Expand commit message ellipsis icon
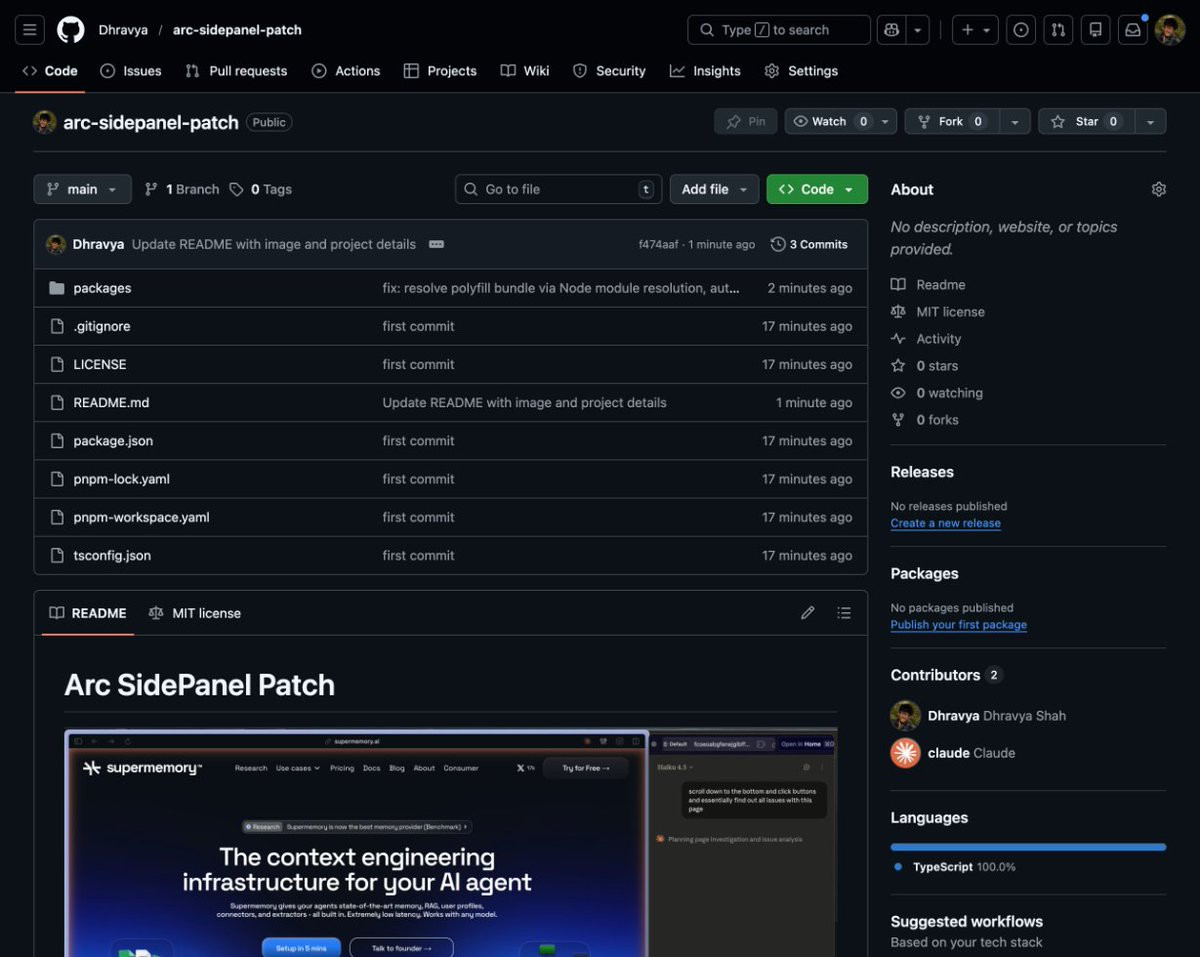Image resolution: width=1200 pixels, height=957 pixels. [x=436, y=244]
